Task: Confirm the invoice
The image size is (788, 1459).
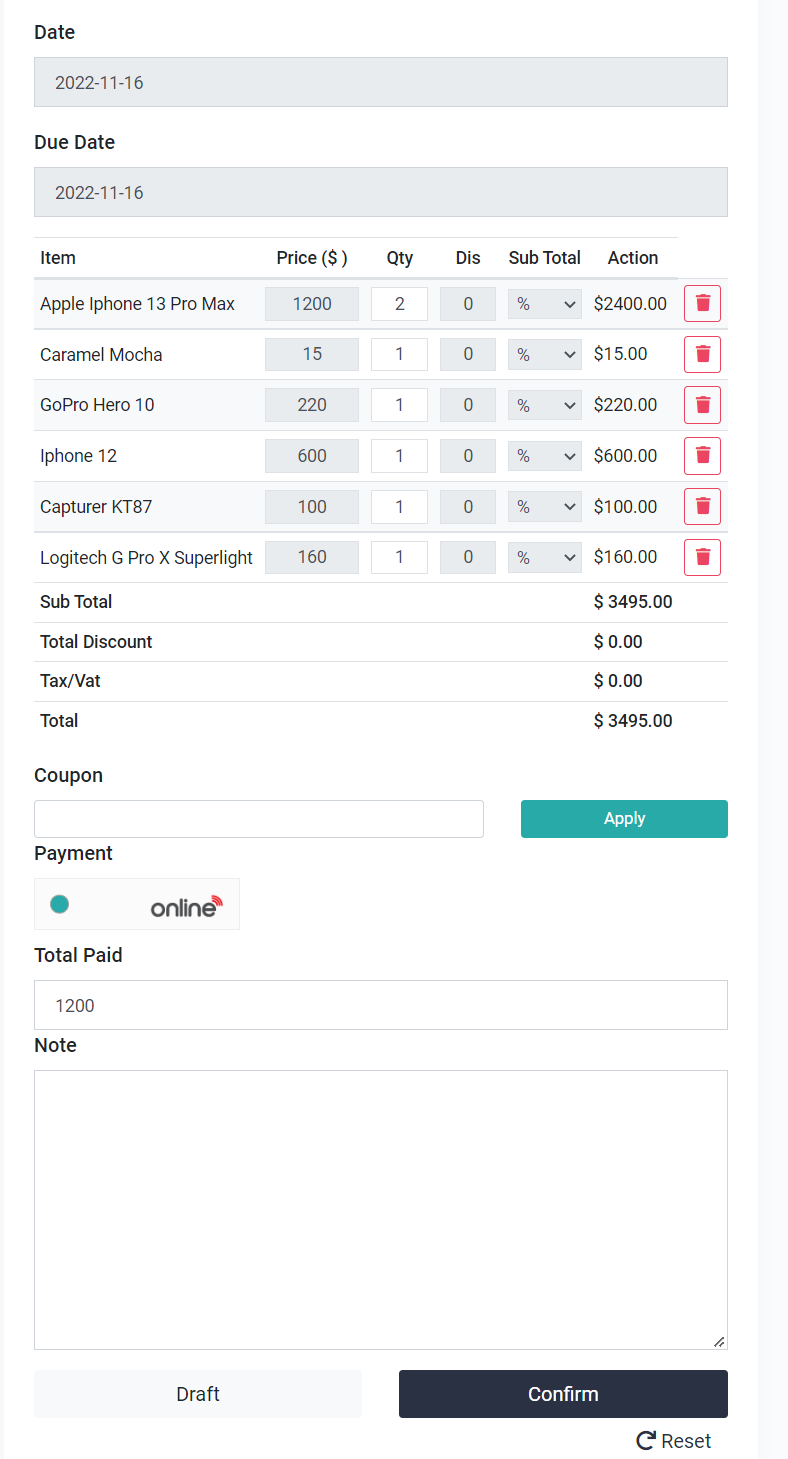Action: coord(563,1394)
